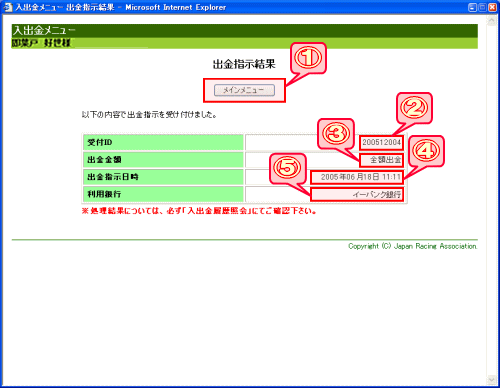
Task: Select the 受付ID value 200512004
Action: [381, 142]
